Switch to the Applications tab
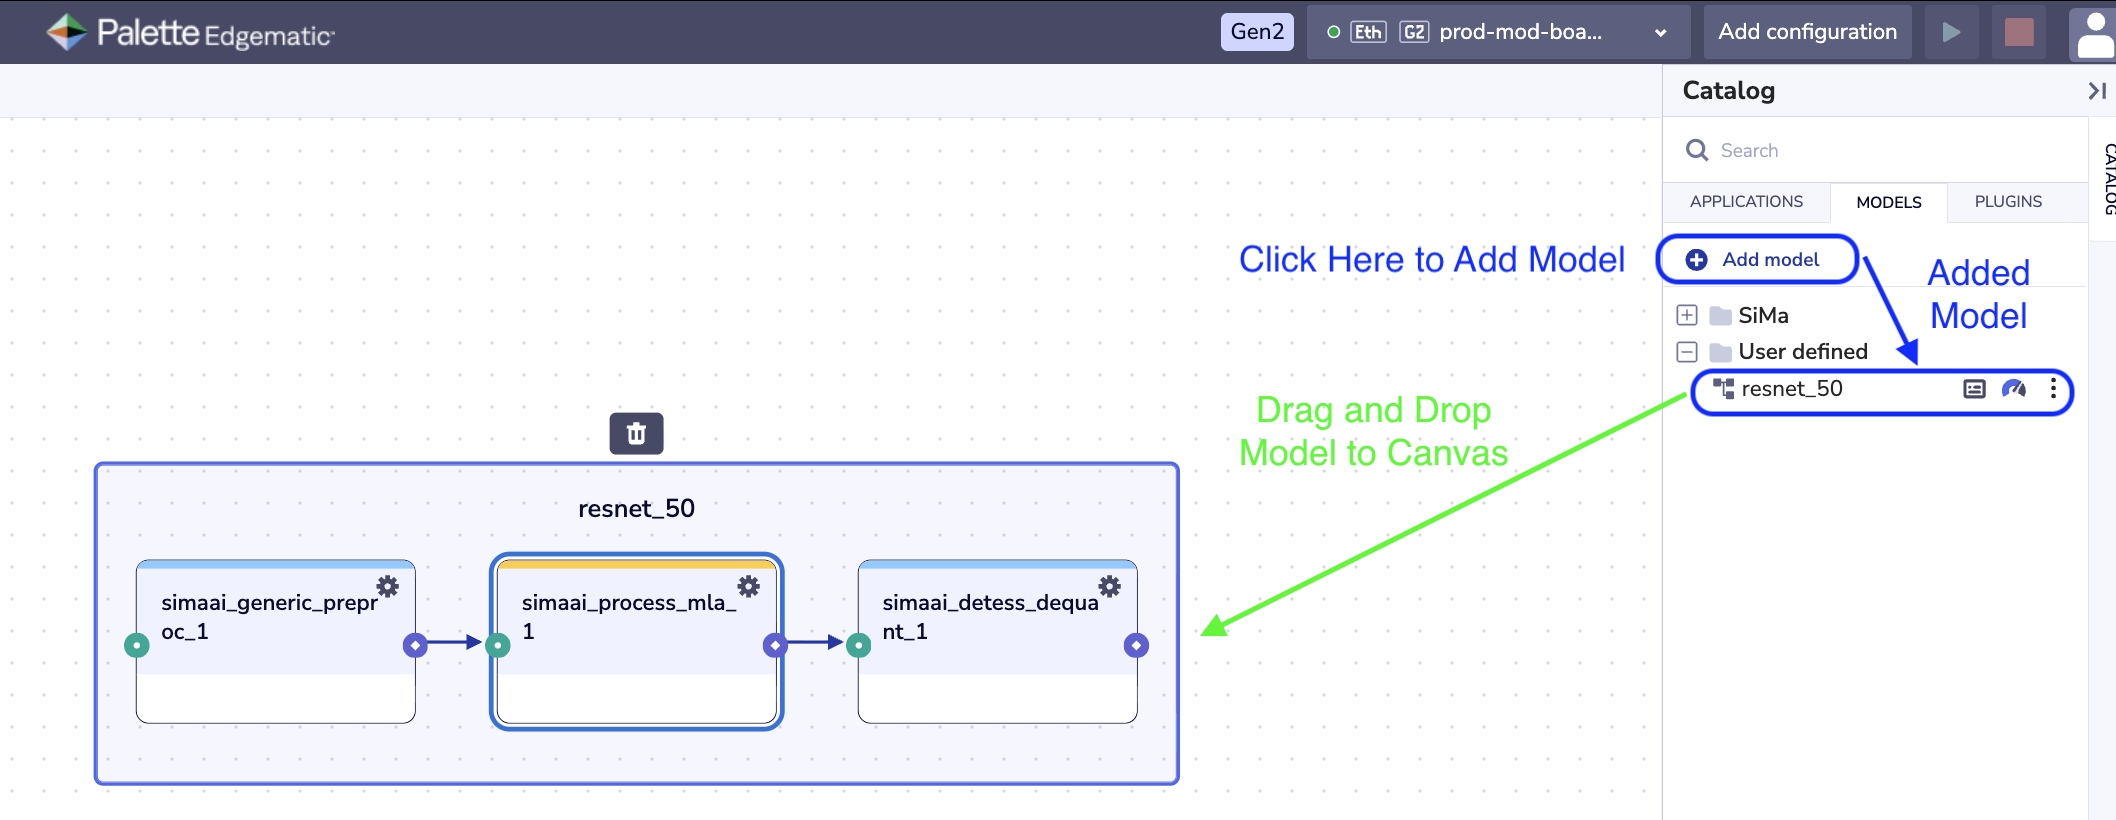 point(1746,202)
